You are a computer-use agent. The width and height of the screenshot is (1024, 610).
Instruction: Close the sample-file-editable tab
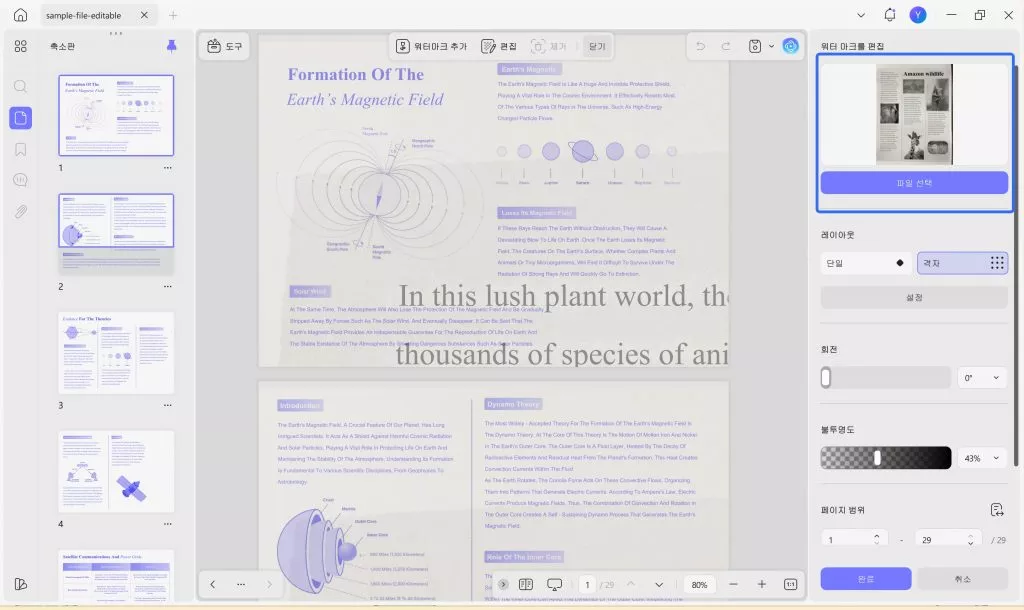point(144,15)
